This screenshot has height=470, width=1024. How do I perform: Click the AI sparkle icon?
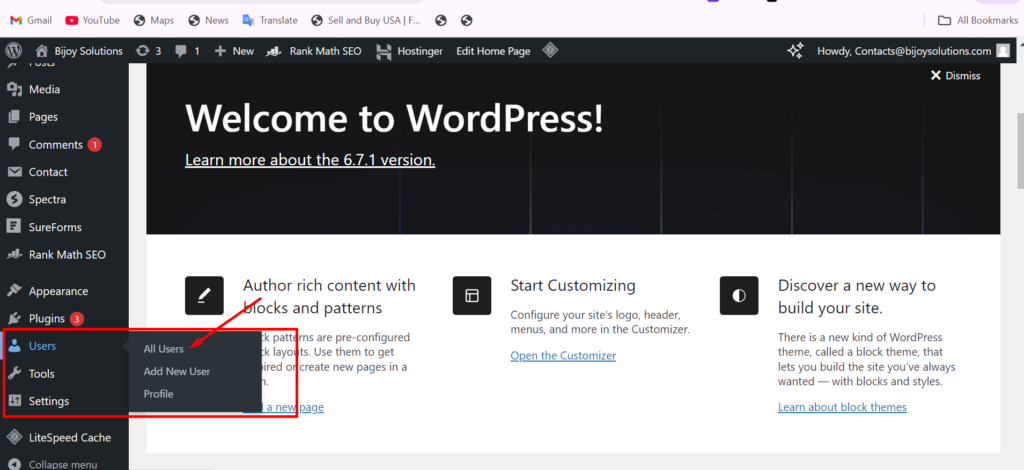[795, 51]
